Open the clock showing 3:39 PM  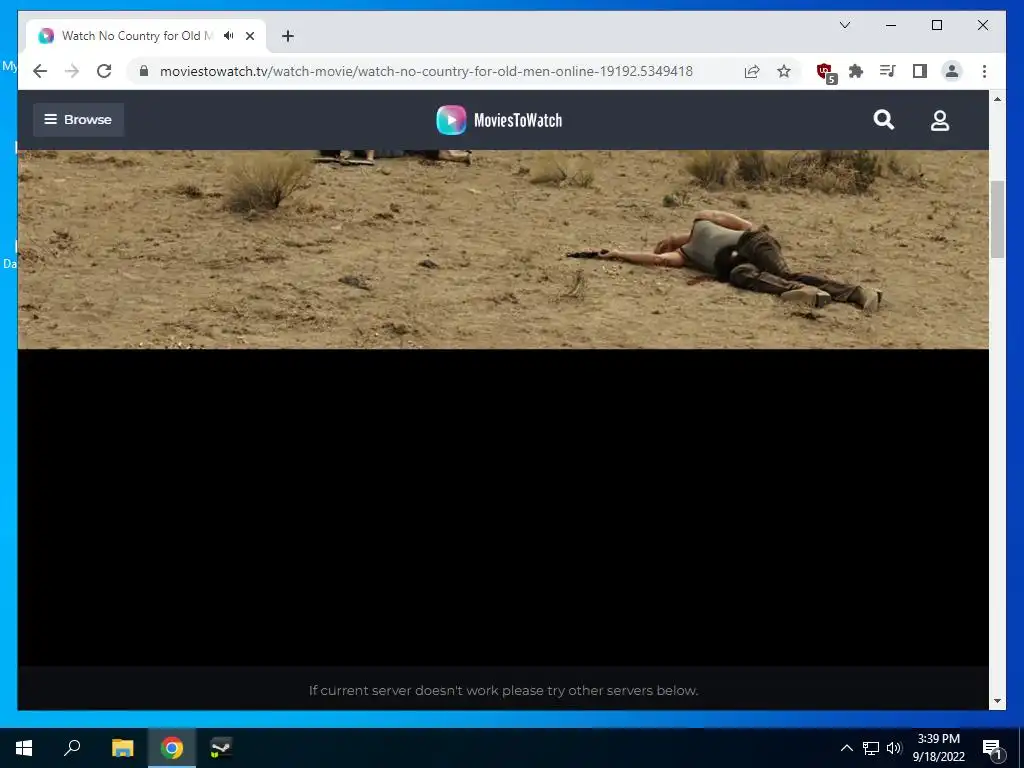point(938,748)
